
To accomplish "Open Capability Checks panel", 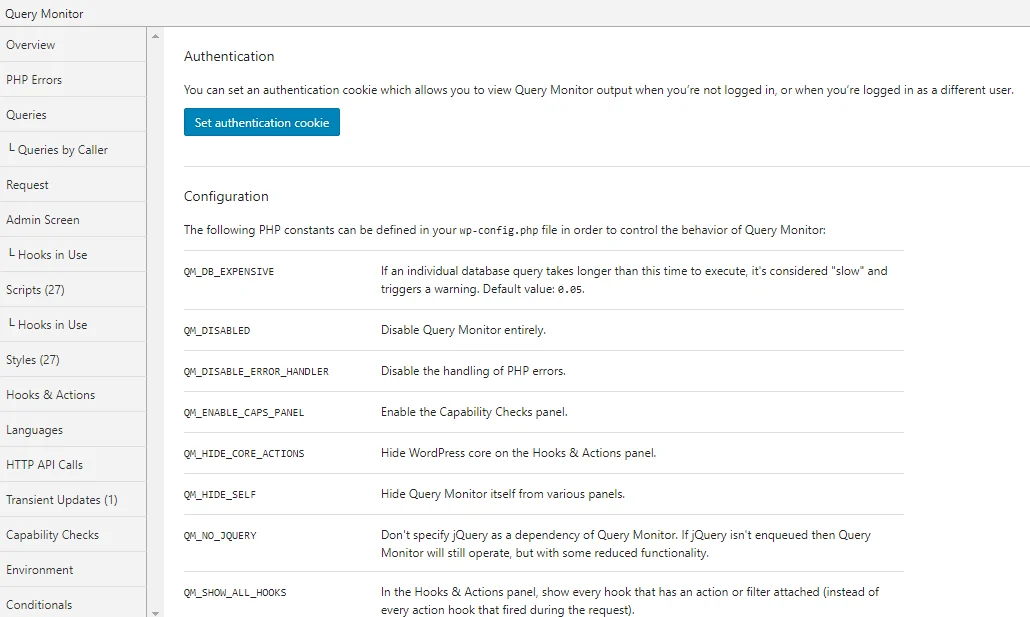I will tap(73, 534).
